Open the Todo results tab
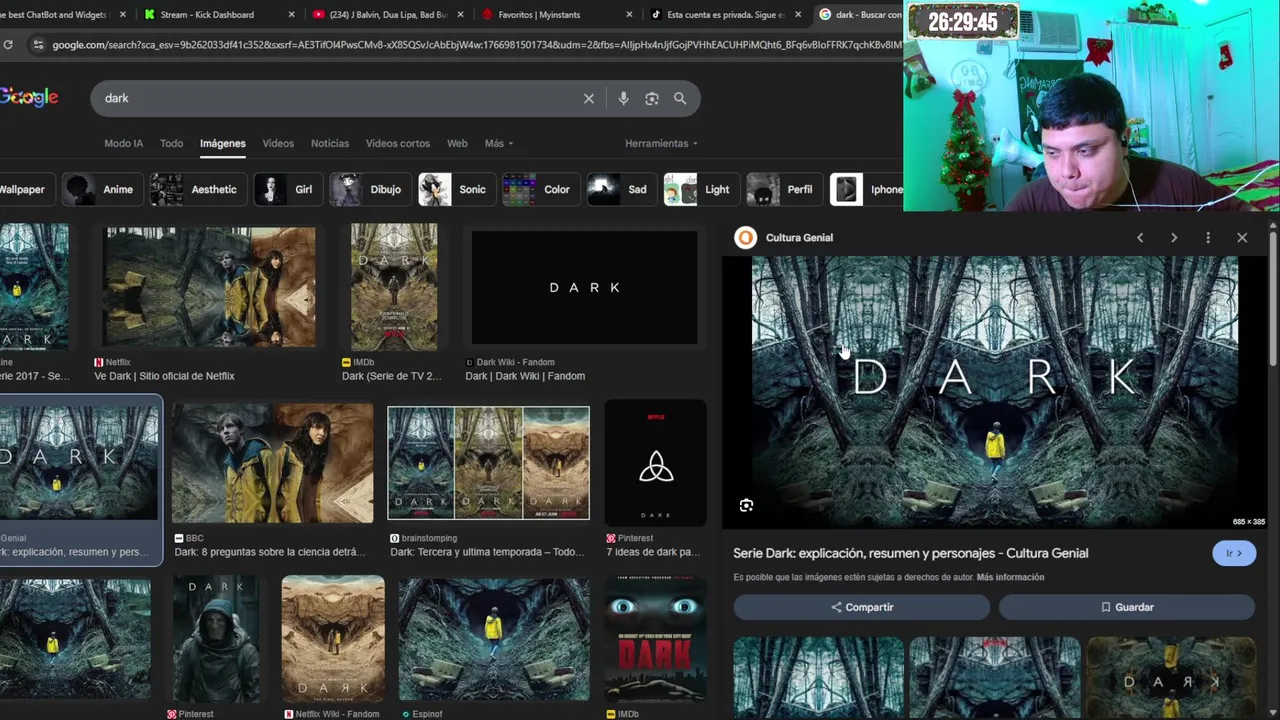This screenshot has height=720, width=1280. [x=172, y=144]
